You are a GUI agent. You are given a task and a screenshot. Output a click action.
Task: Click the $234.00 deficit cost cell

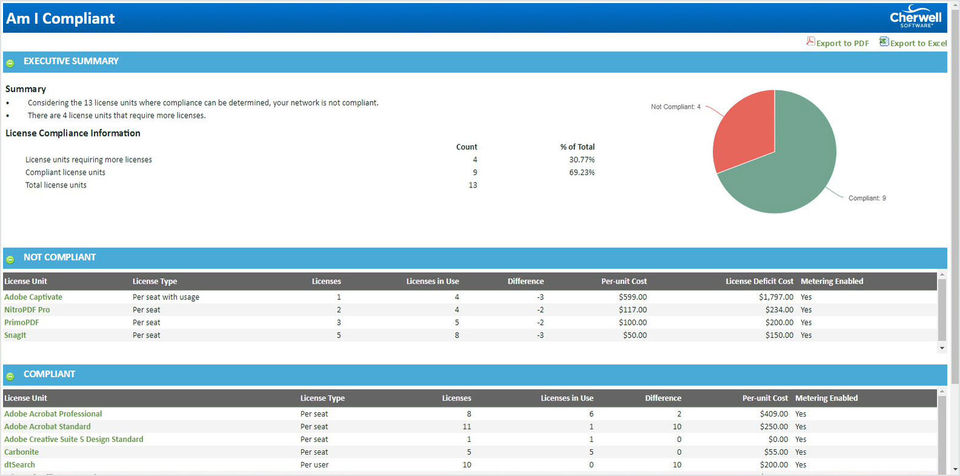[x=779, y=310]
